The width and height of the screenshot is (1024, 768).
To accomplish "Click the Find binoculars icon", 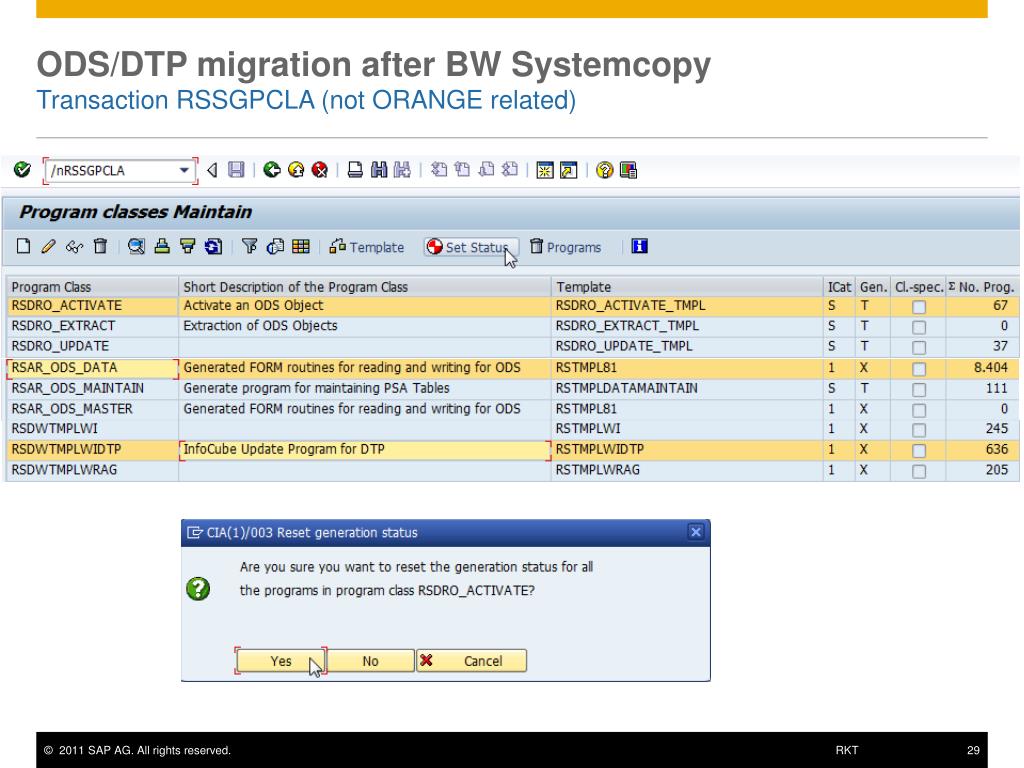I will tap(379, 170).
